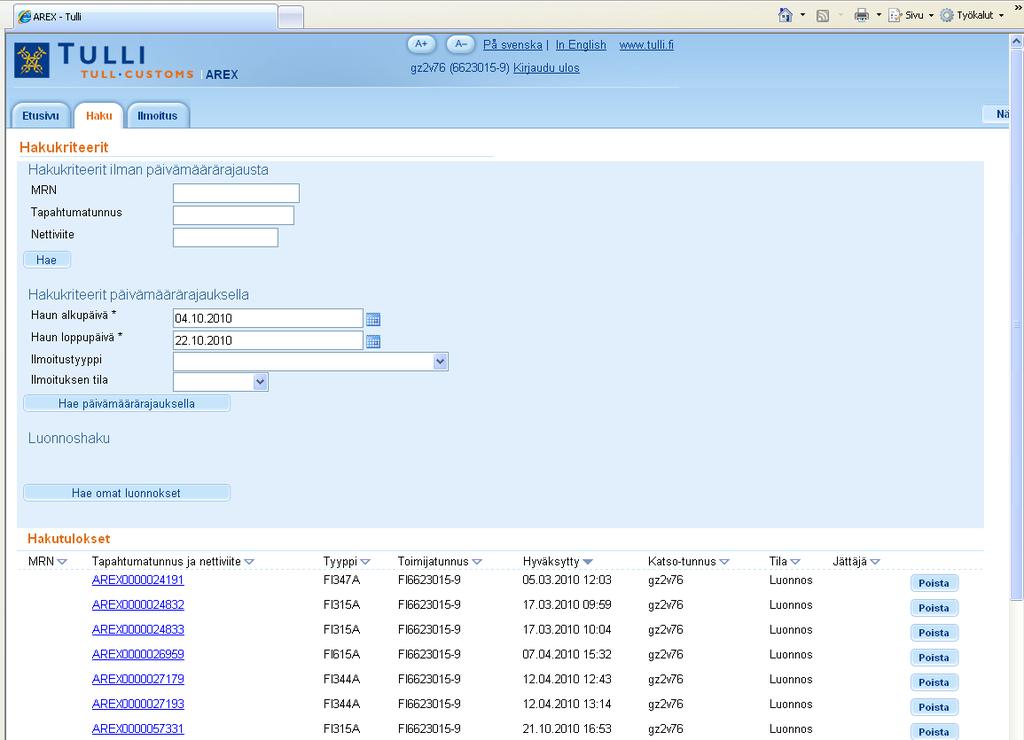Click Hae päivämäärärajauksella button
The height and width of the screenshot is (740, 1024).
pos(127,404)
